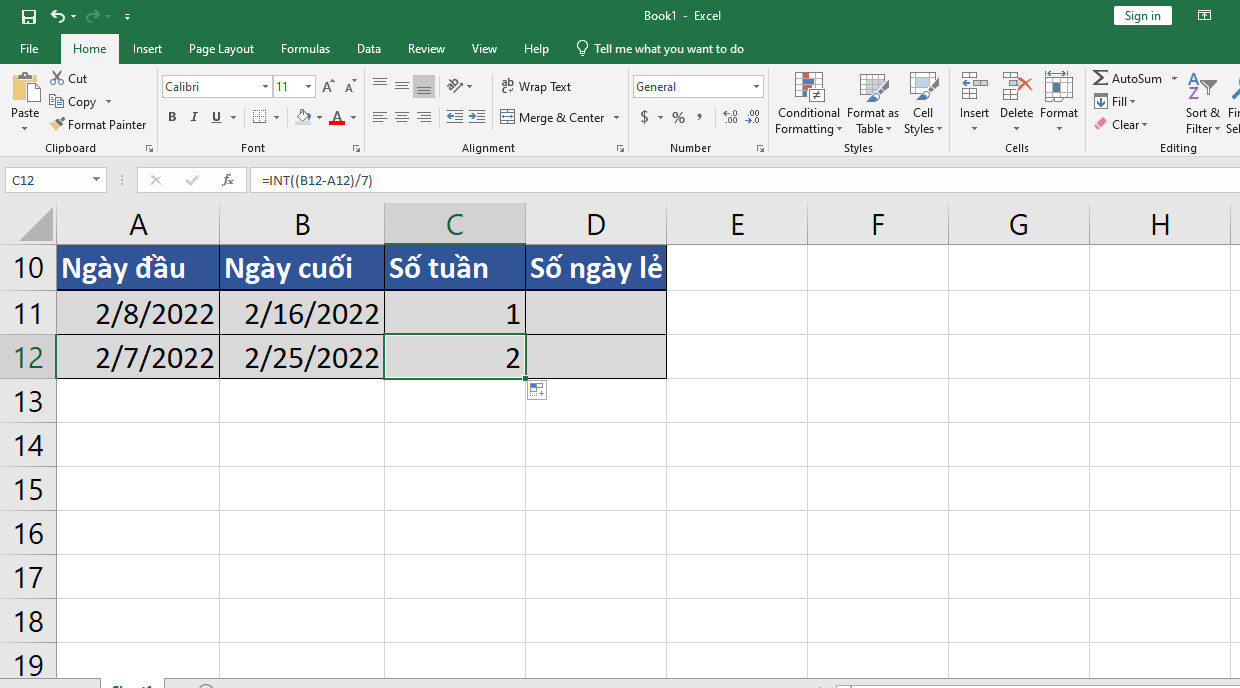The image size is (1240, 688).
Task: Click Decrease Decimal icon
Action: point(753,118)
